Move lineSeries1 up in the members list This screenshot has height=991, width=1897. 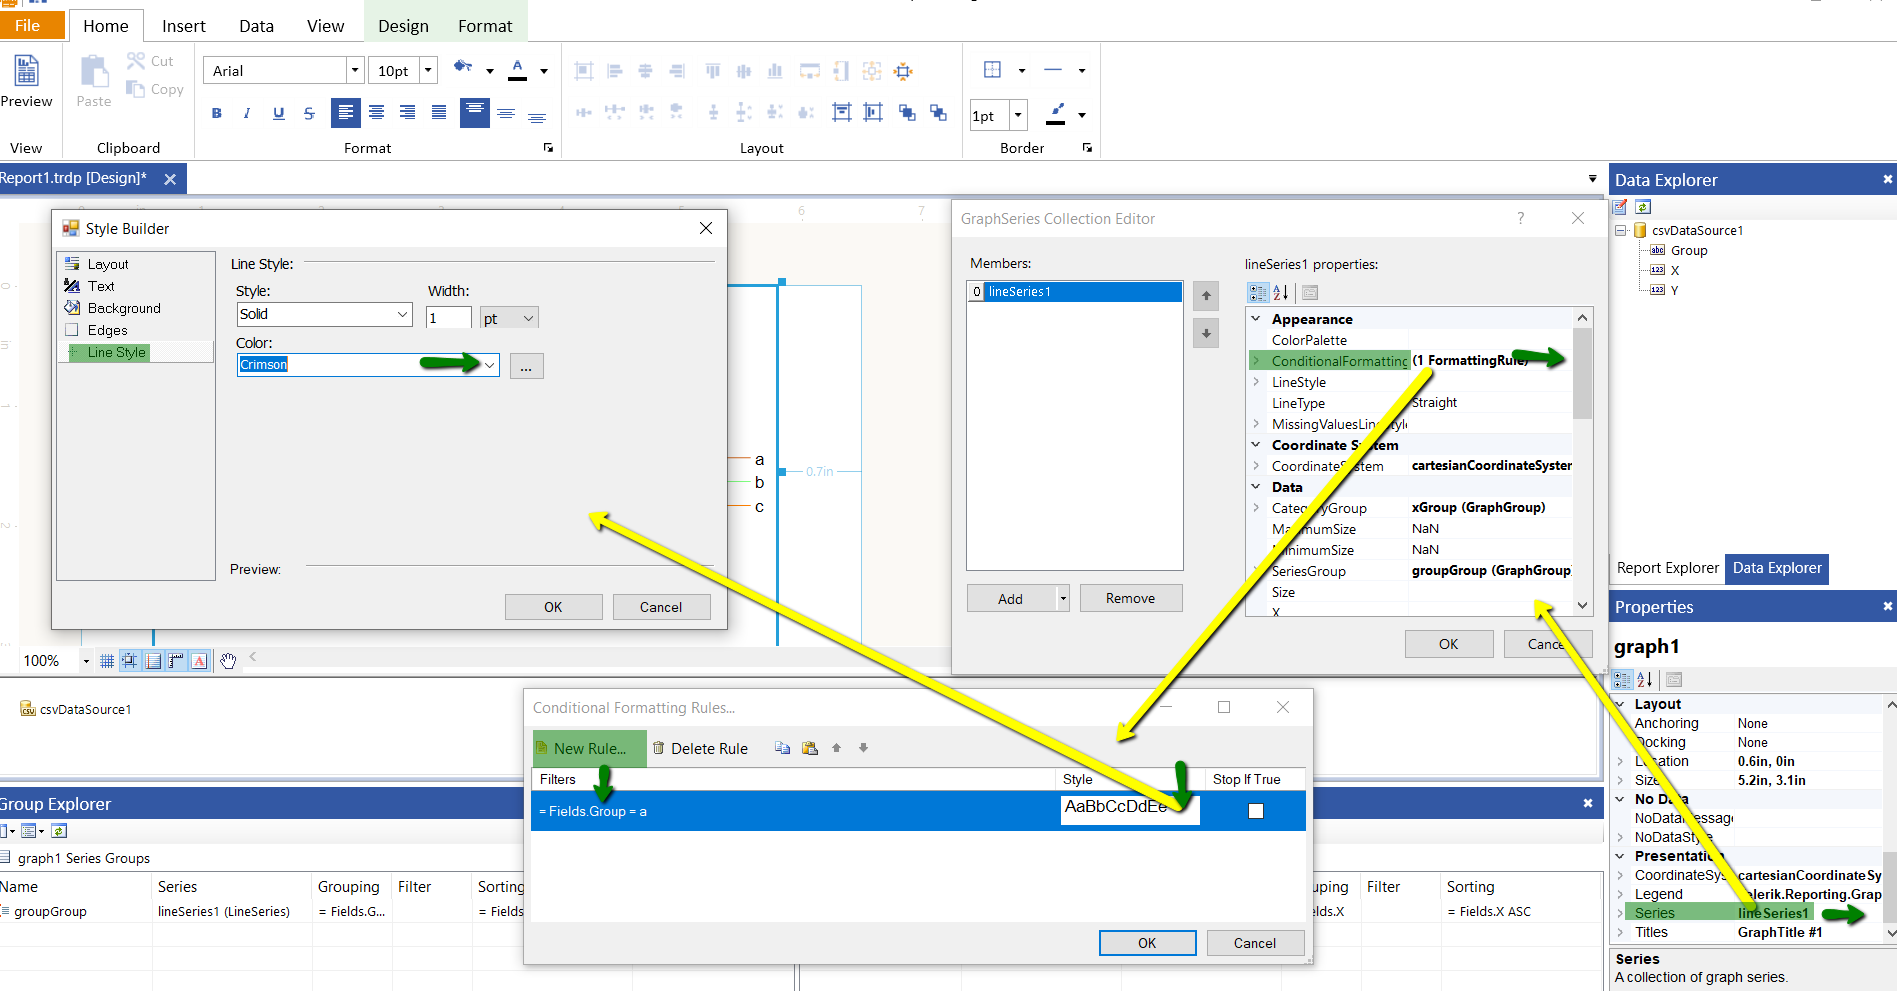1206,295
